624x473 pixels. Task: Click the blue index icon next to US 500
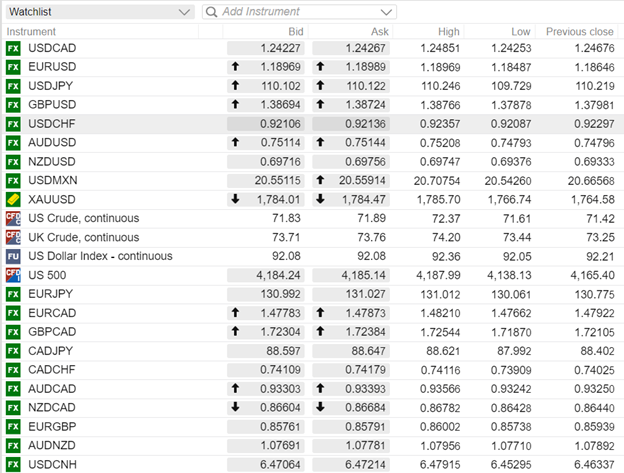tap(13, 275)
